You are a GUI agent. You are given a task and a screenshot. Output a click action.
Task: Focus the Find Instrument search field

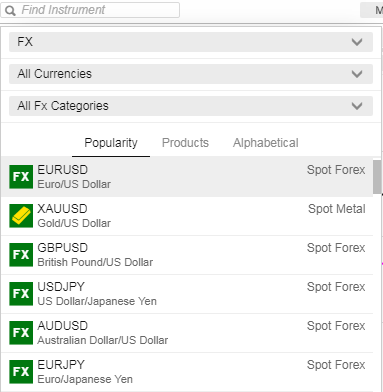pos(90,10)
